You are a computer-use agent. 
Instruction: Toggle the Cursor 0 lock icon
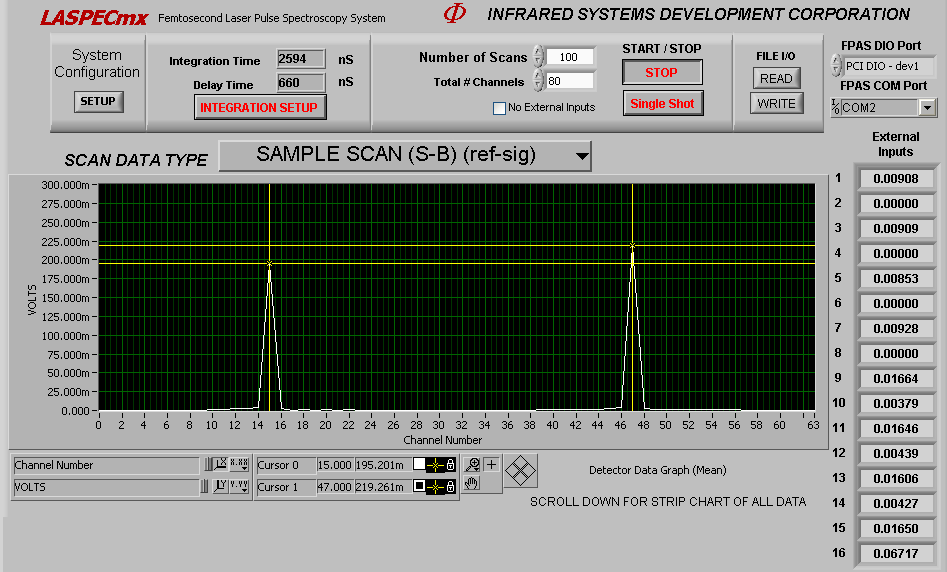451,465
